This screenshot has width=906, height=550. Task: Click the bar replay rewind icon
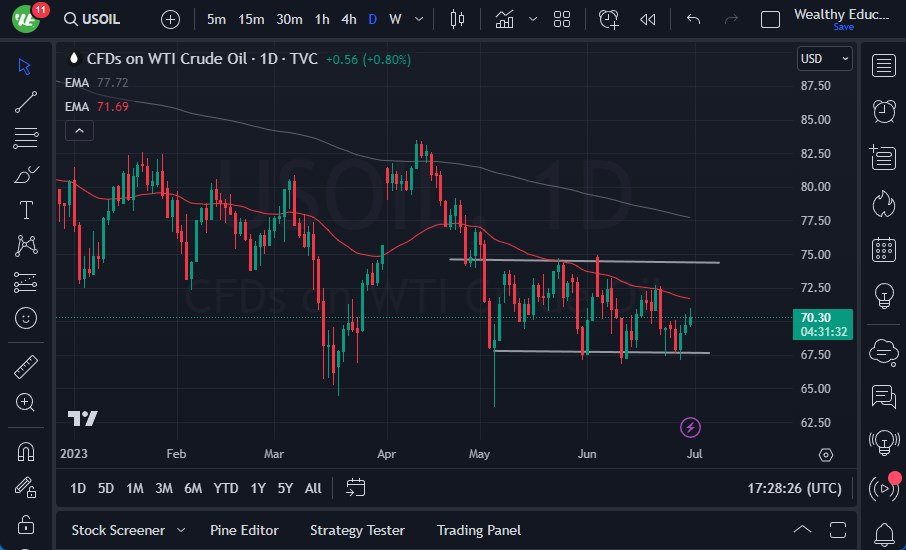point(648,19)
